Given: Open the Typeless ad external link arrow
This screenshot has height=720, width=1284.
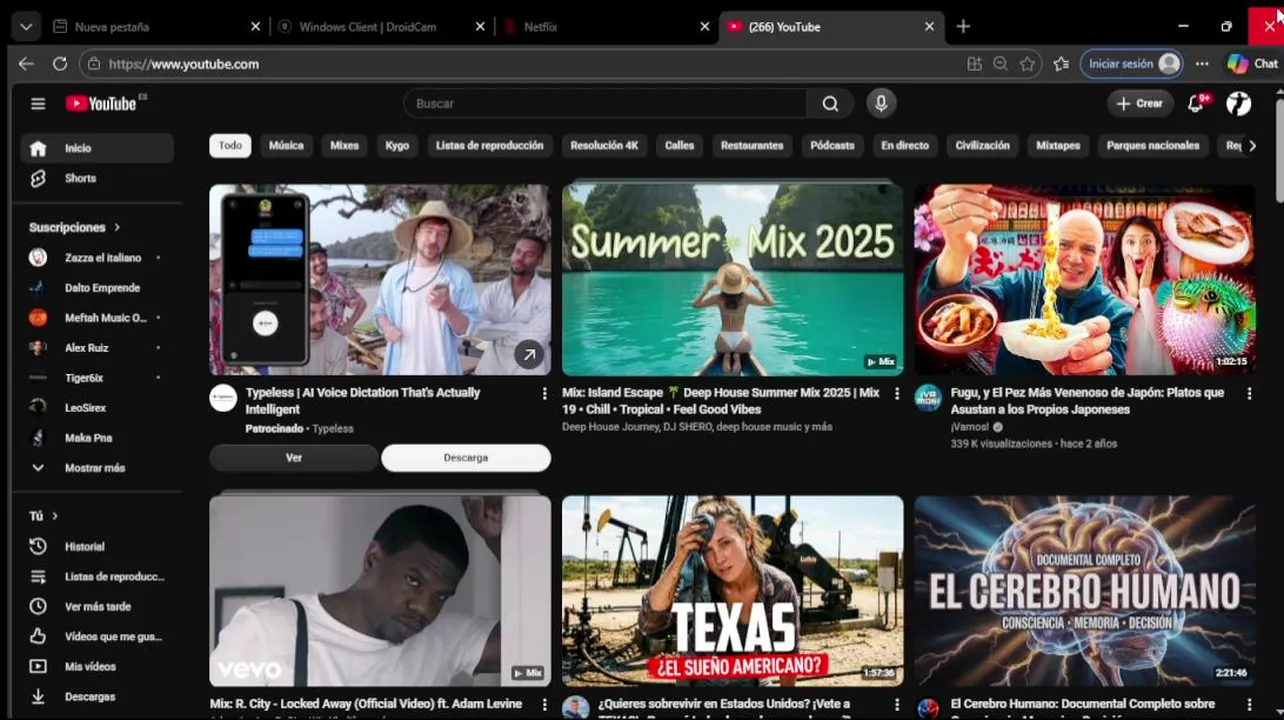Looking at the screenshot, I should (x=529, y=353).
